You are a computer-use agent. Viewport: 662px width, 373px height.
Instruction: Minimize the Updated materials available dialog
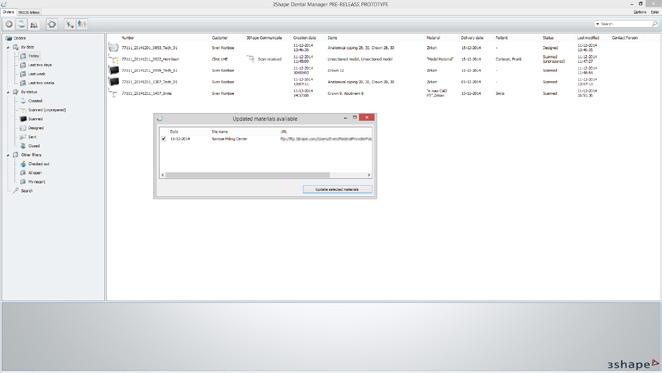pos(345,118)
